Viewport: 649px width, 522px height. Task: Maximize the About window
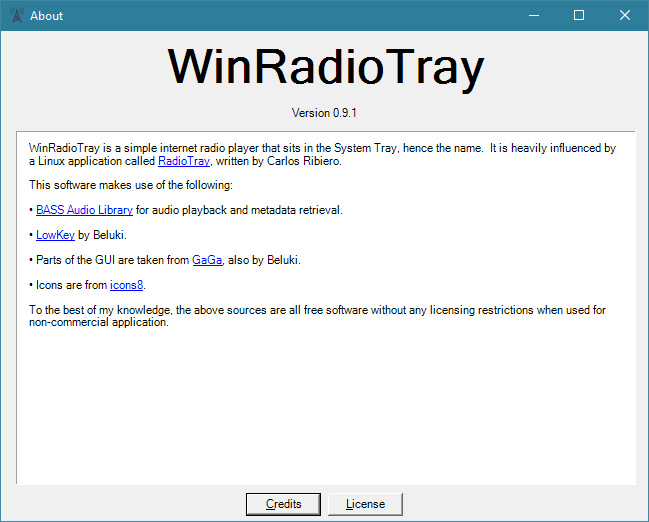pyautogui.click(x=578, y=15)
